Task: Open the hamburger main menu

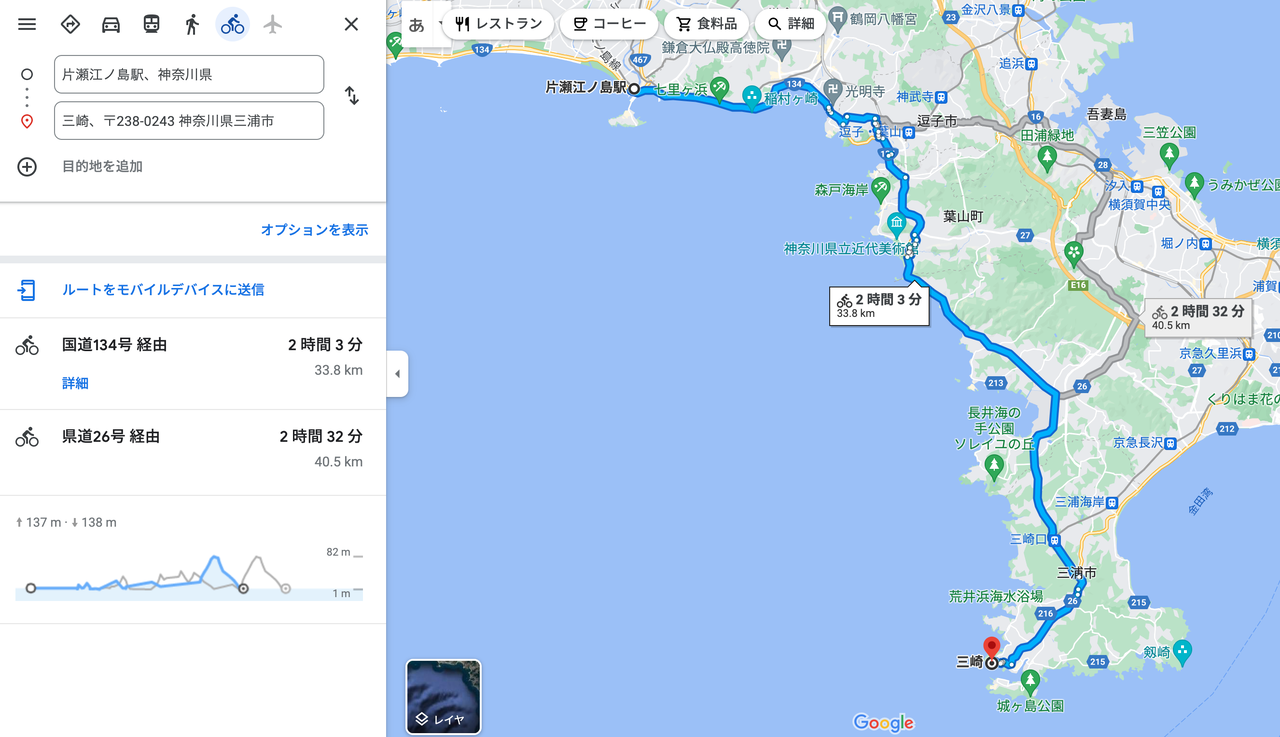Action: pyautogui.click(x=27, y=24)
